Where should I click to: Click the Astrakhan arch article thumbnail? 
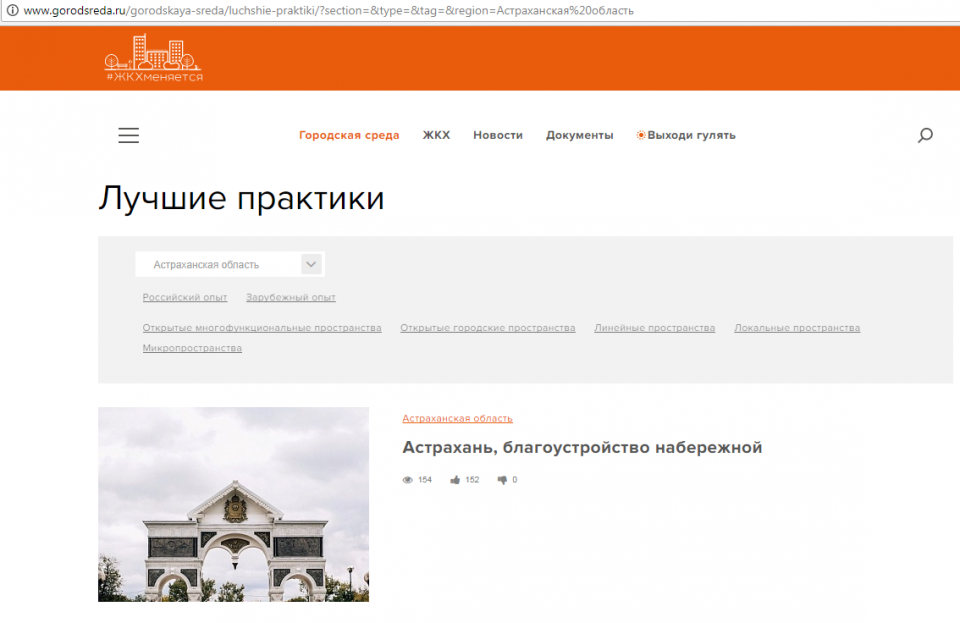(x=233, y=504)
